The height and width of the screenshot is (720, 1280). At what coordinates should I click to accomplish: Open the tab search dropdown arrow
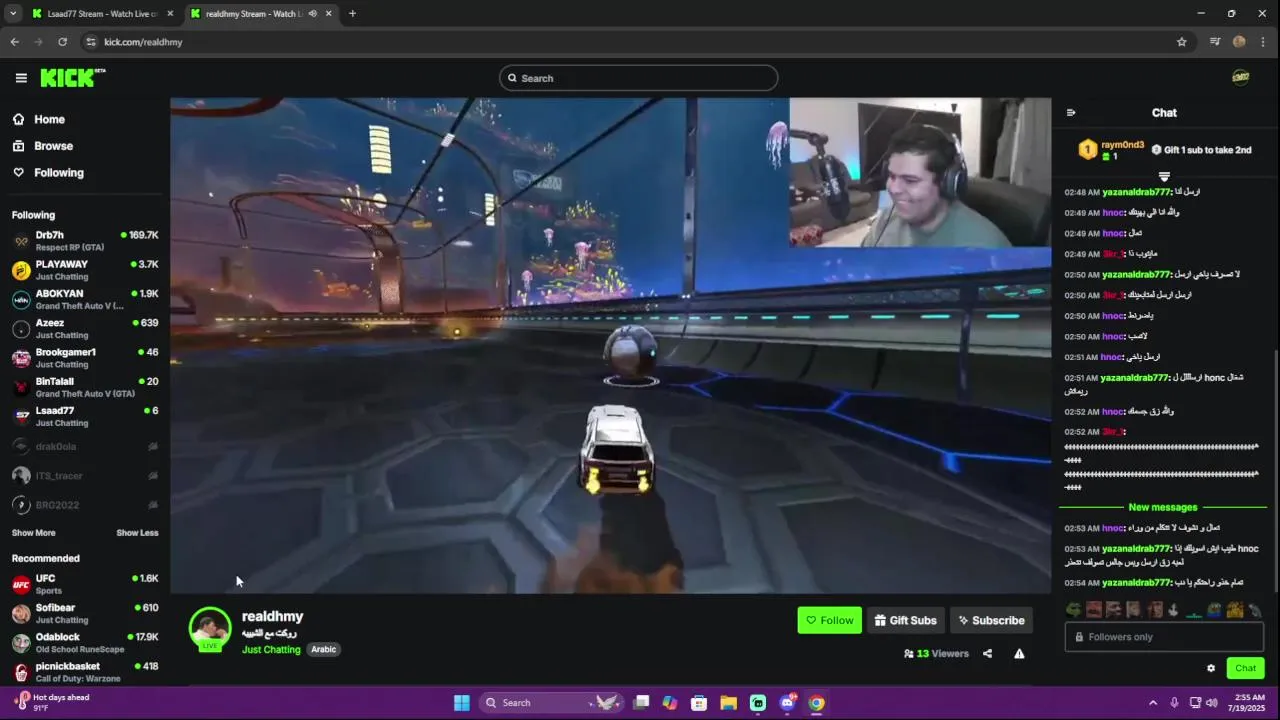coord(13,14)
